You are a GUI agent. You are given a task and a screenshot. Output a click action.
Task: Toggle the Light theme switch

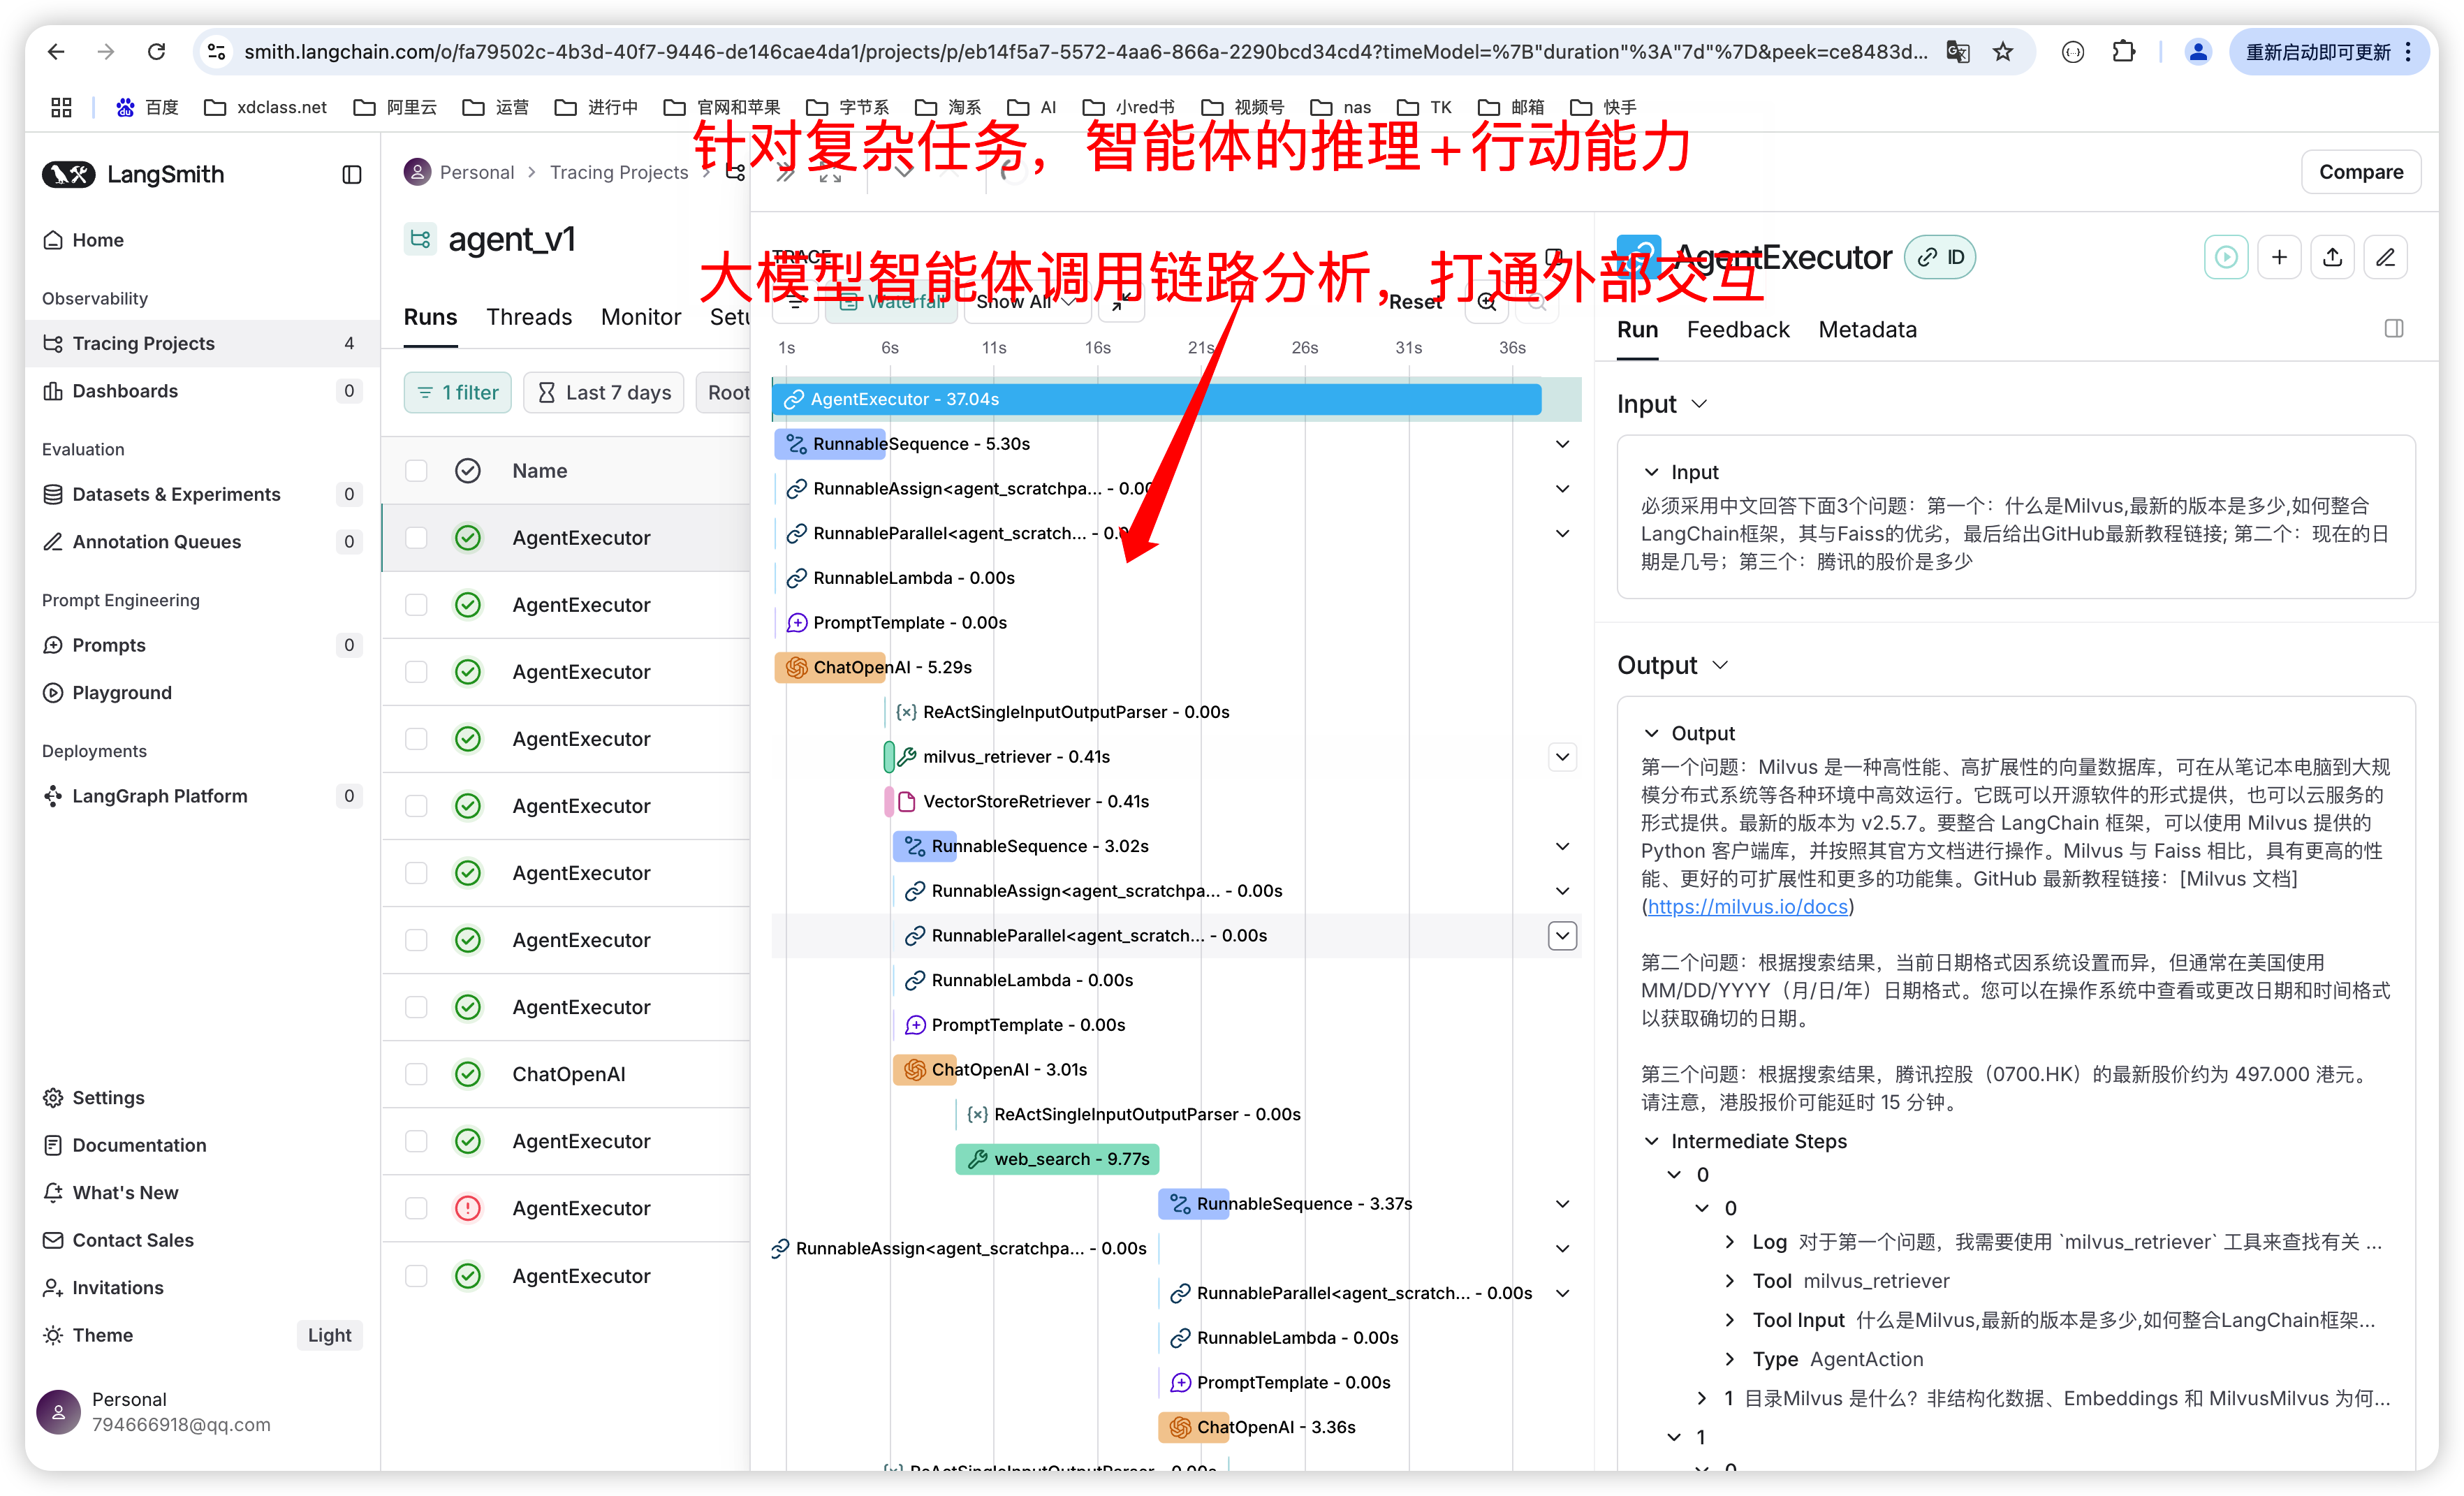pyautogui.click(x=329, y=1335)
